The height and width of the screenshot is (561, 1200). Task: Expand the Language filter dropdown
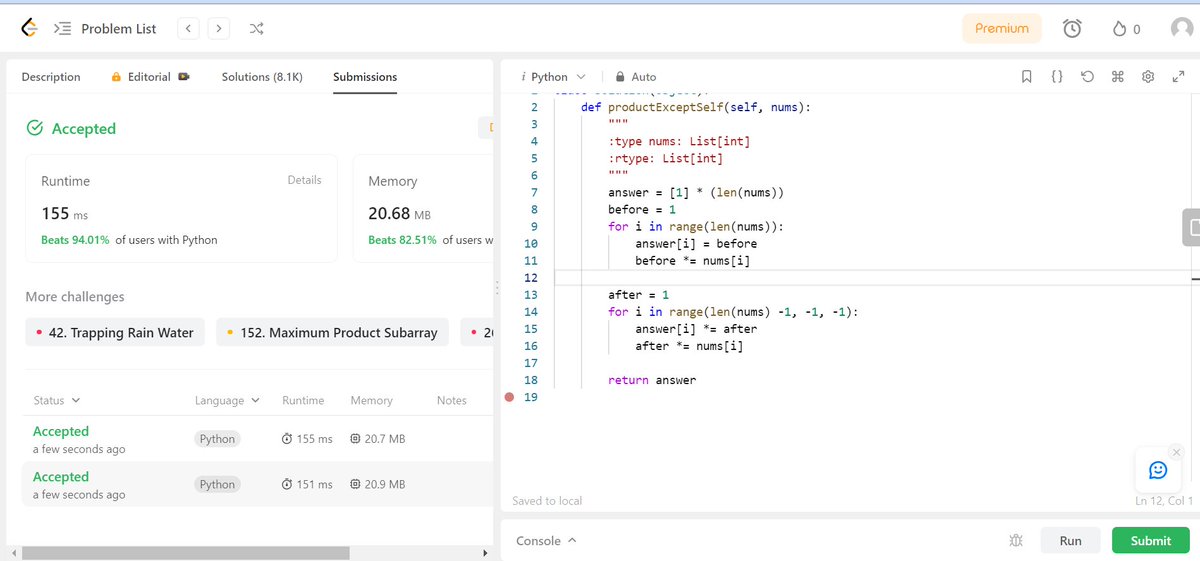[x=227, y=400]
